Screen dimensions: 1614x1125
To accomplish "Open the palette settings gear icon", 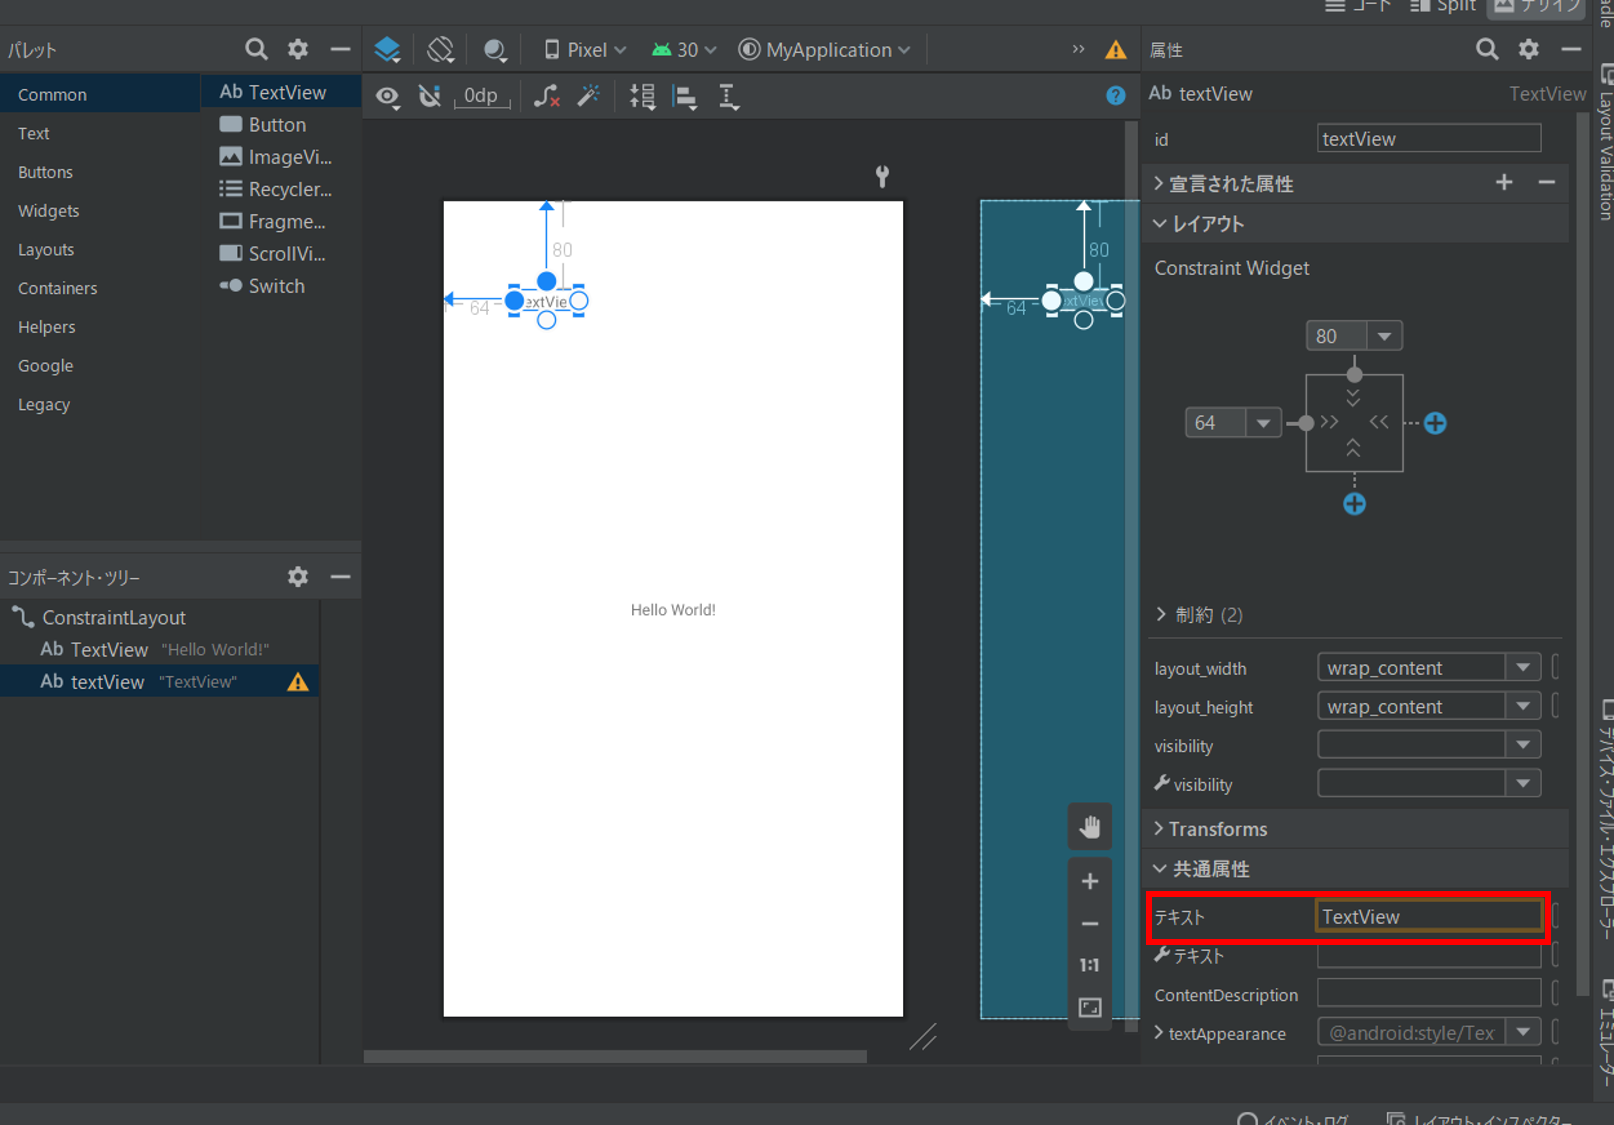I will pyautogui.click(x=297, y=48).
